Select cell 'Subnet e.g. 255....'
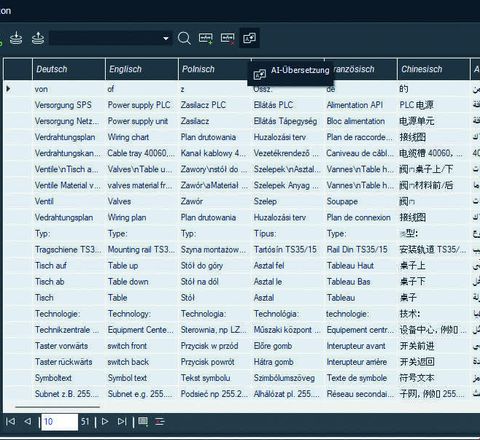This screenshot has height=440, width=480. (142, 394)
